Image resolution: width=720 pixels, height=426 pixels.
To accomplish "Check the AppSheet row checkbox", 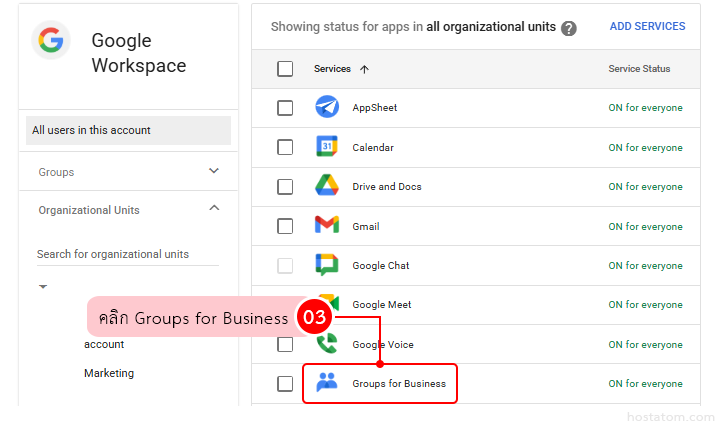I will pos(285,108).
